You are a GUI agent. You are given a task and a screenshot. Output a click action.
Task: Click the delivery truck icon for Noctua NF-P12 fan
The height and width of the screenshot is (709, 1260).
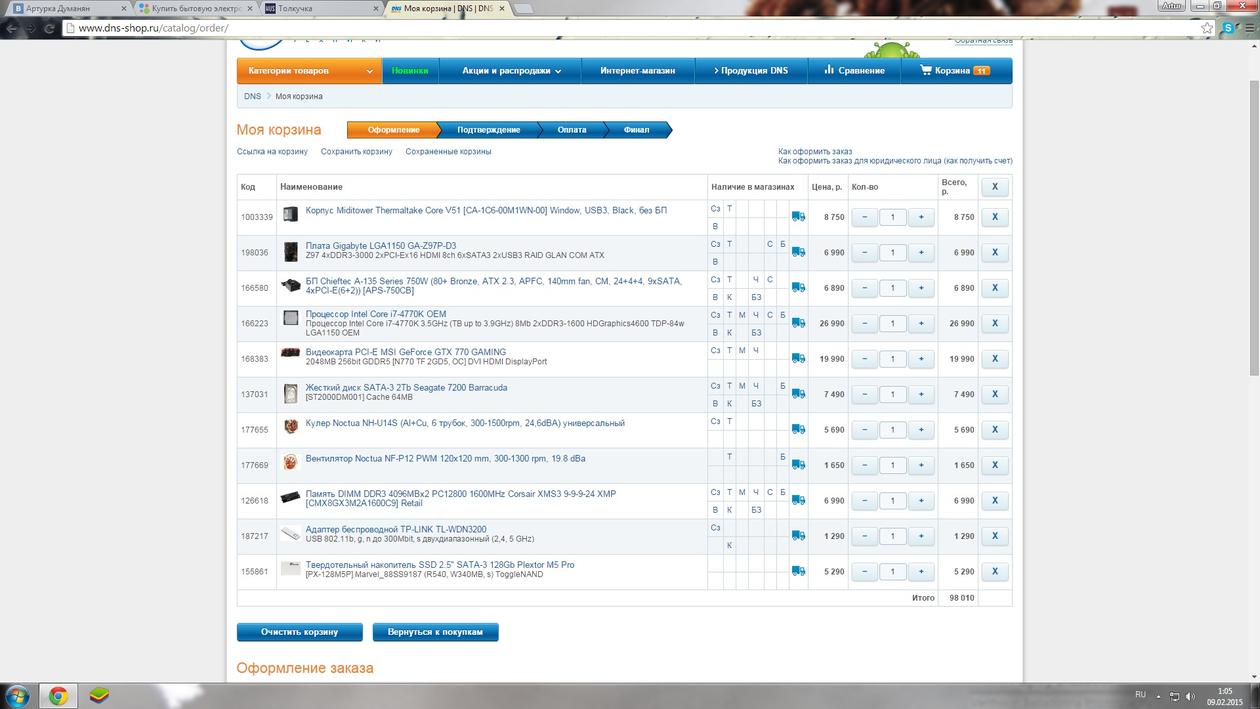click(798, 465)
